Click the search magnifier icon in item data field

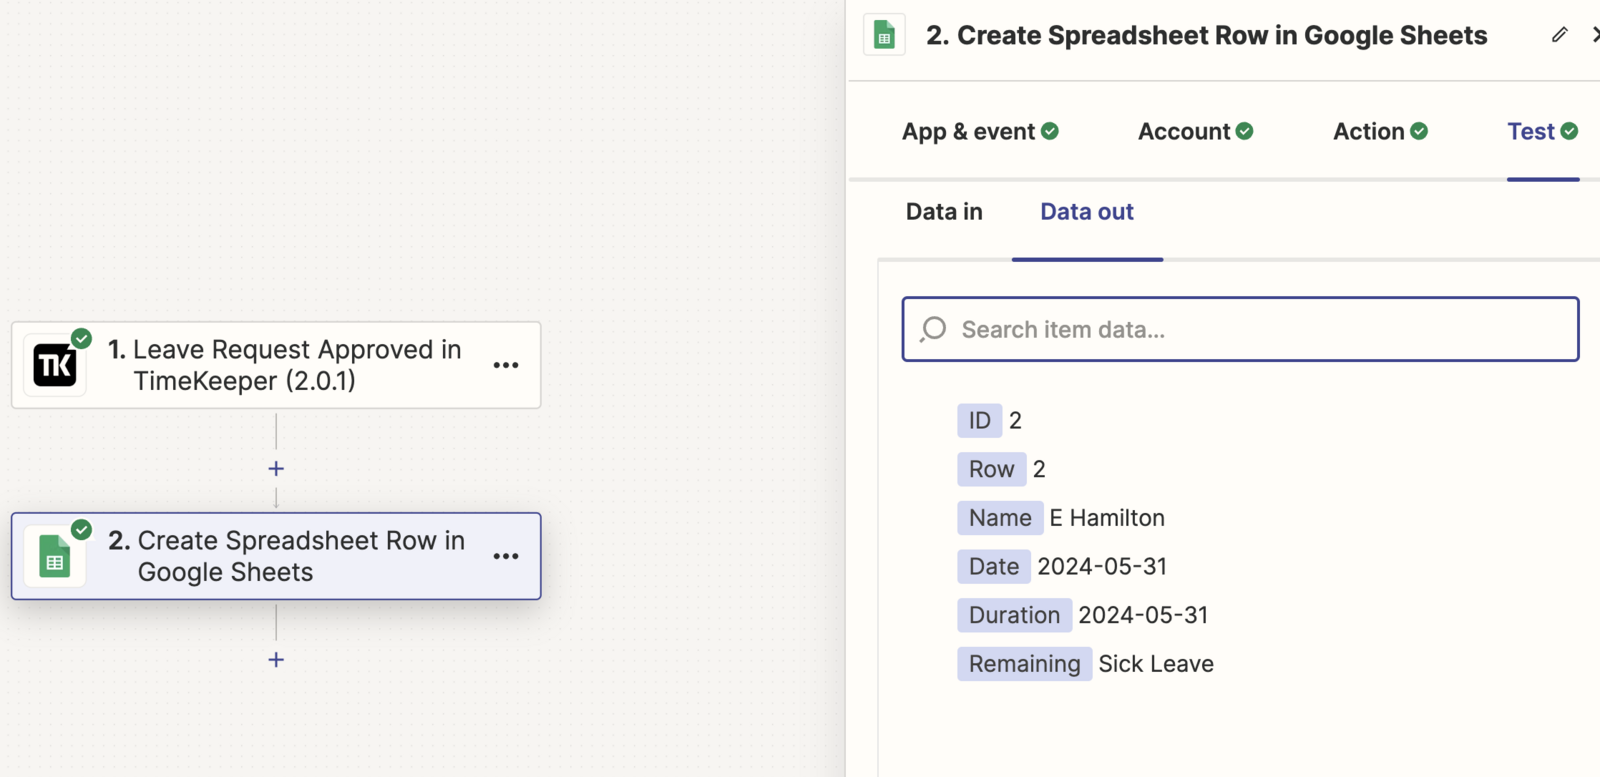pyautogui.click(x=933, y=329)
